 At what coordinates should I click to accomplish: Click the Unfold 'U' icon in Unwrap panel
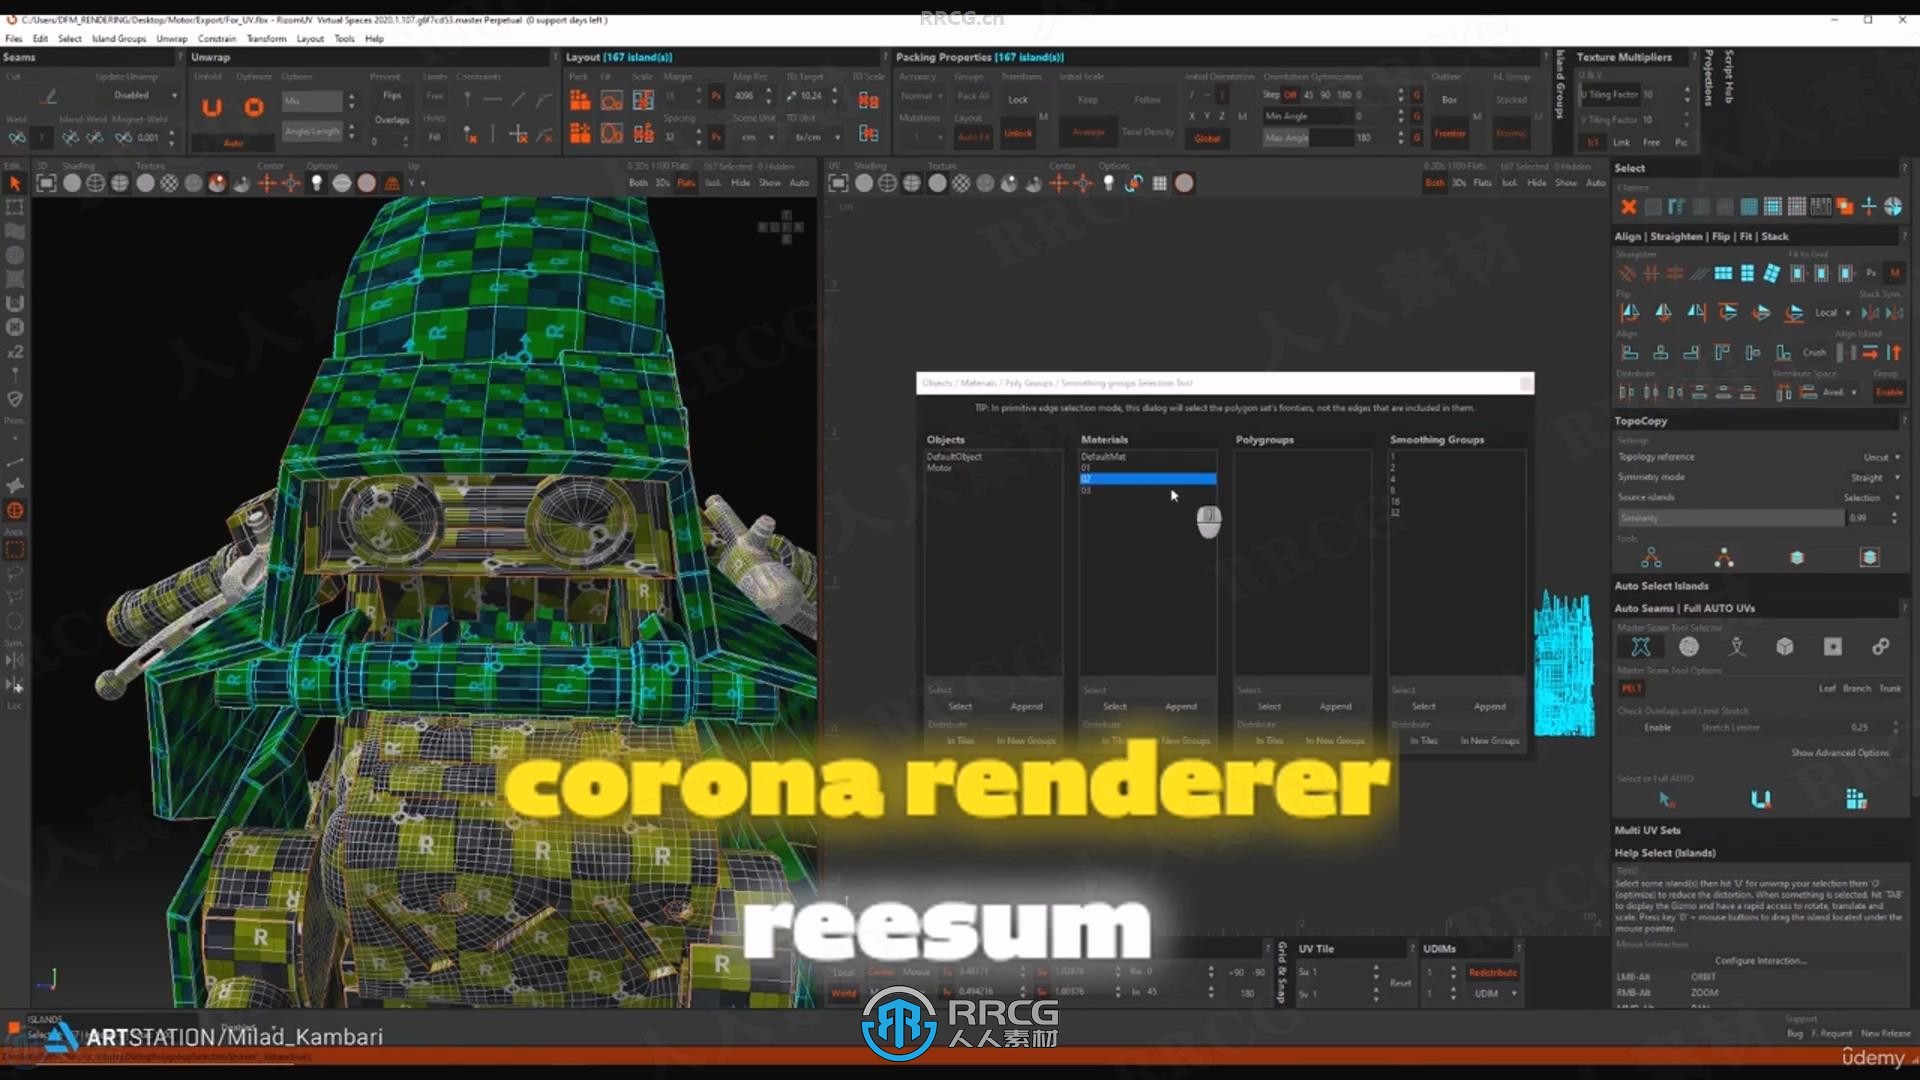[x=212, y=107]
